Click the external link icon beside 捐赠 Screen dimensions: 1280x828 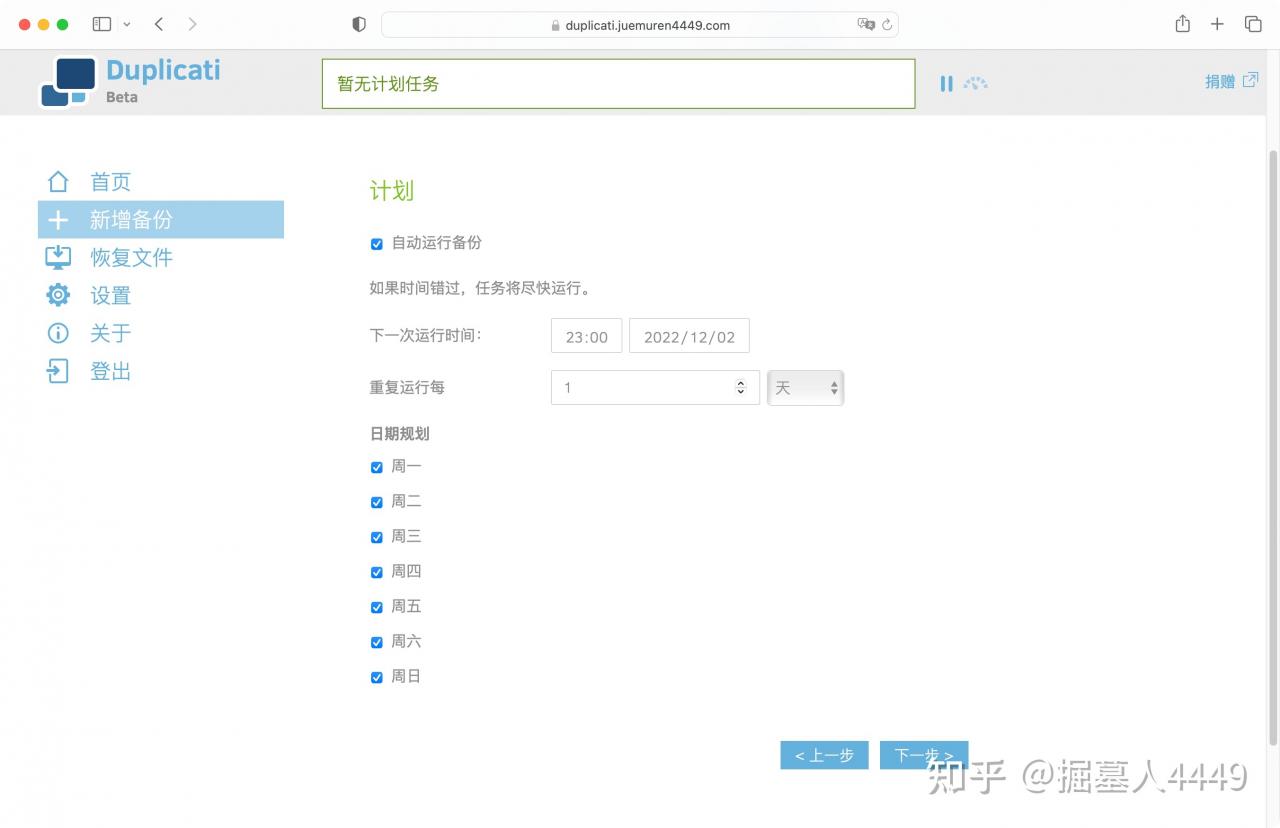[x=1250, y=81]
